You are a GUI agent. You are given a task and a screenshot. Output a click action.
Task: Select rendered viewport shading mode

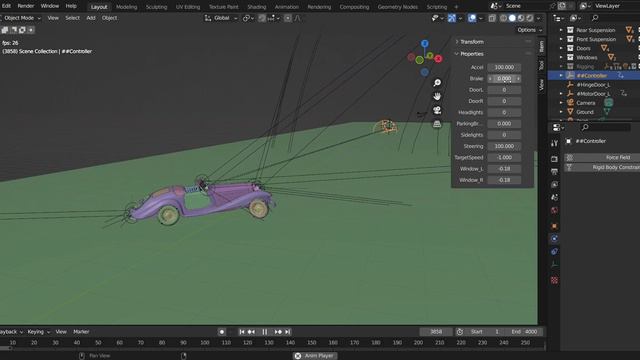tap(530, 18)
